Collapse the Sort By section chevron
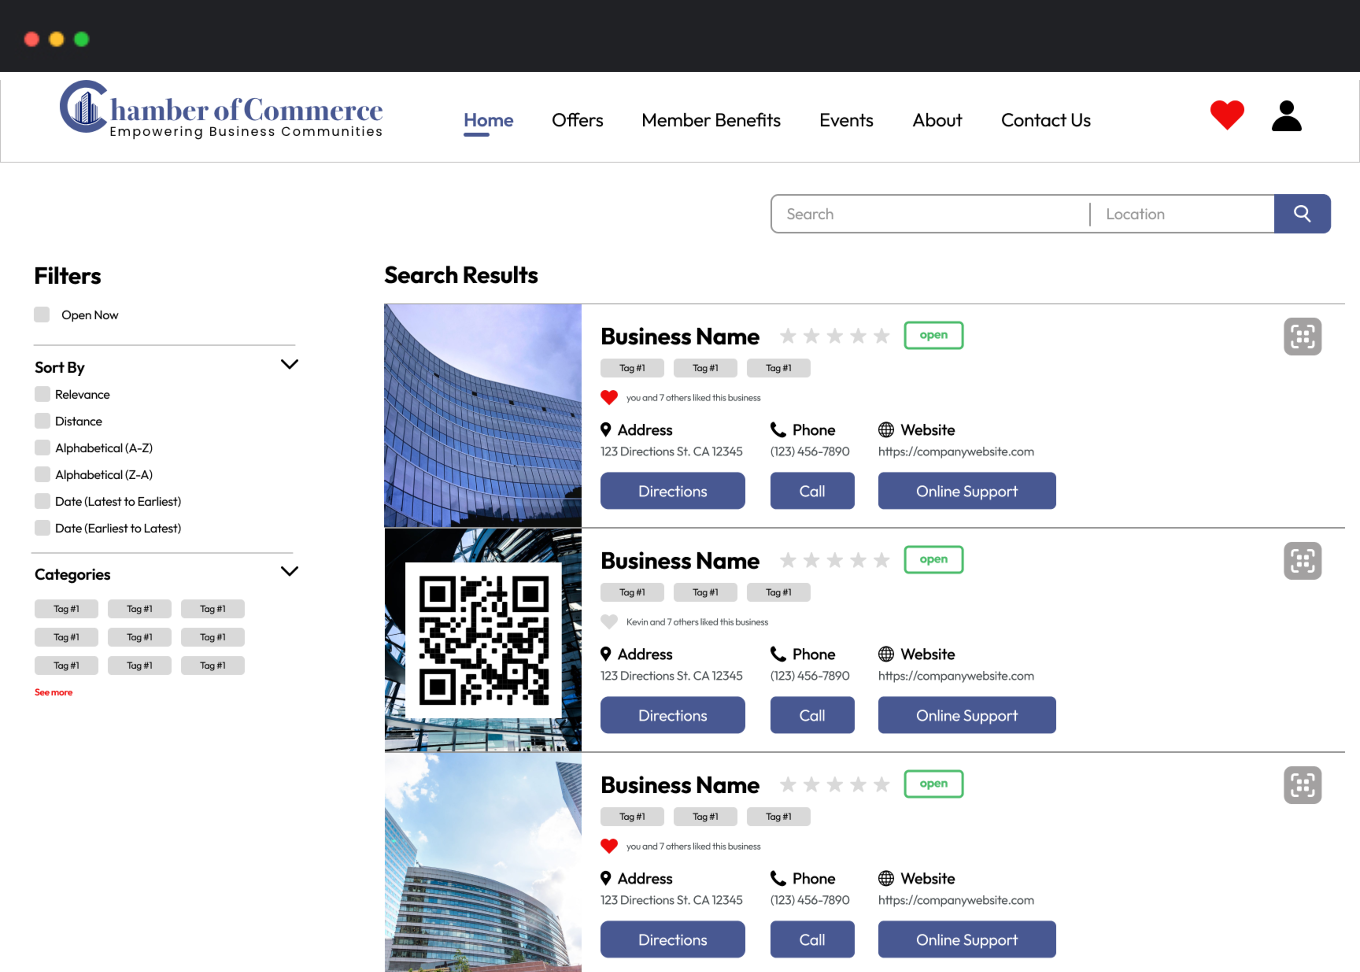 [x=289, y=365]
